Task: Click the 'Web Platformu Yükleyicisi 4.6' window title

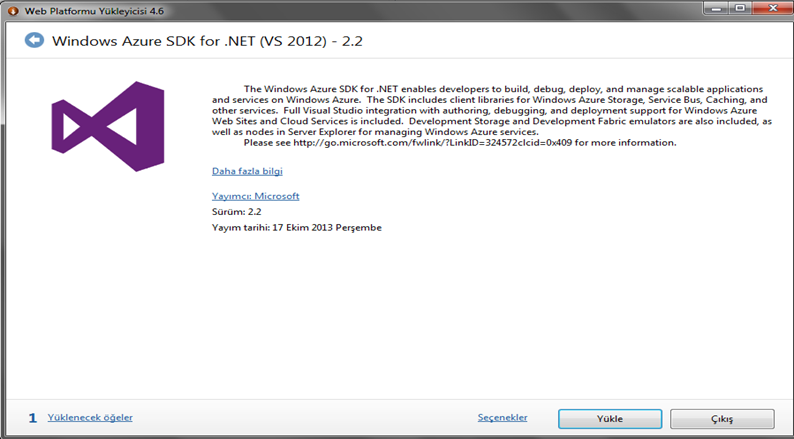Action: [94, 11]
